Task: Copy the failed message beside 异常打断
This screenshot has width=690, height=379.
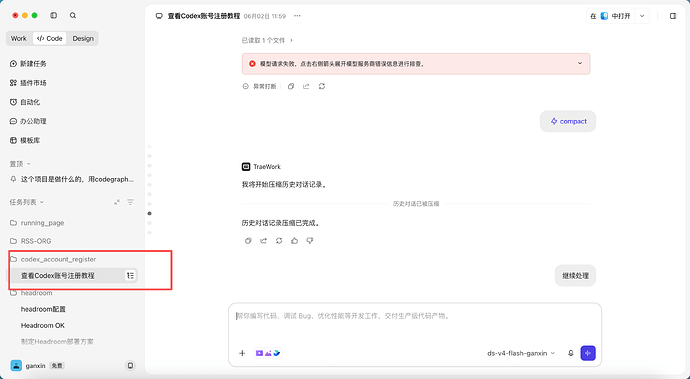Action: click(291, 86)
